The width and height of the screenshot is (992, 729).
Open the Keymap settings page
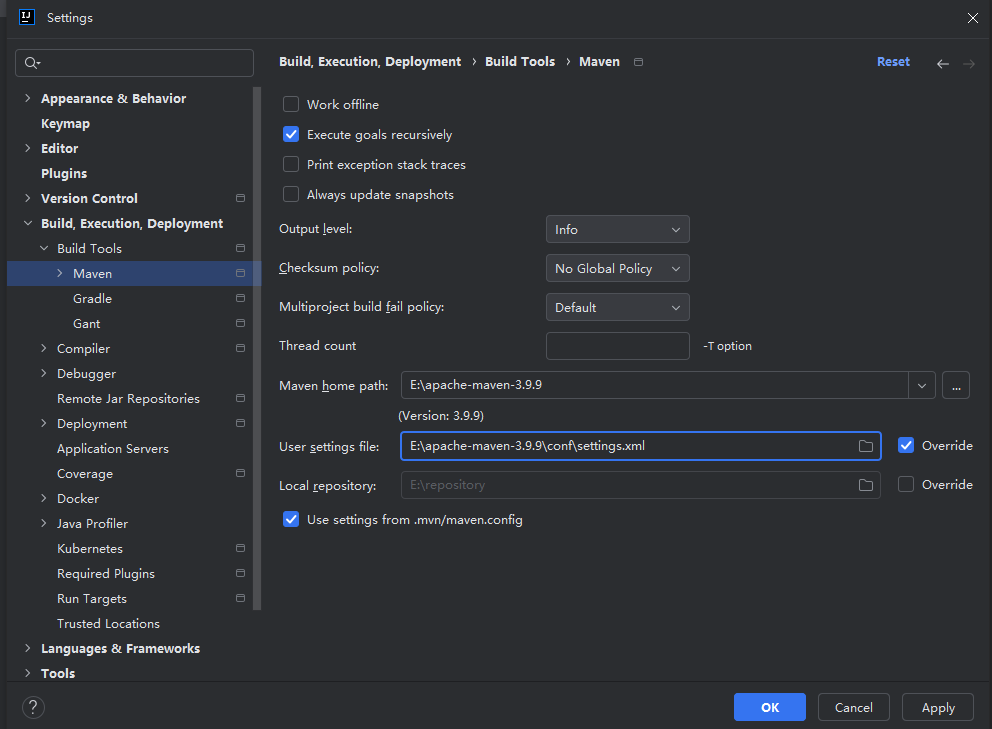(65, 124)
